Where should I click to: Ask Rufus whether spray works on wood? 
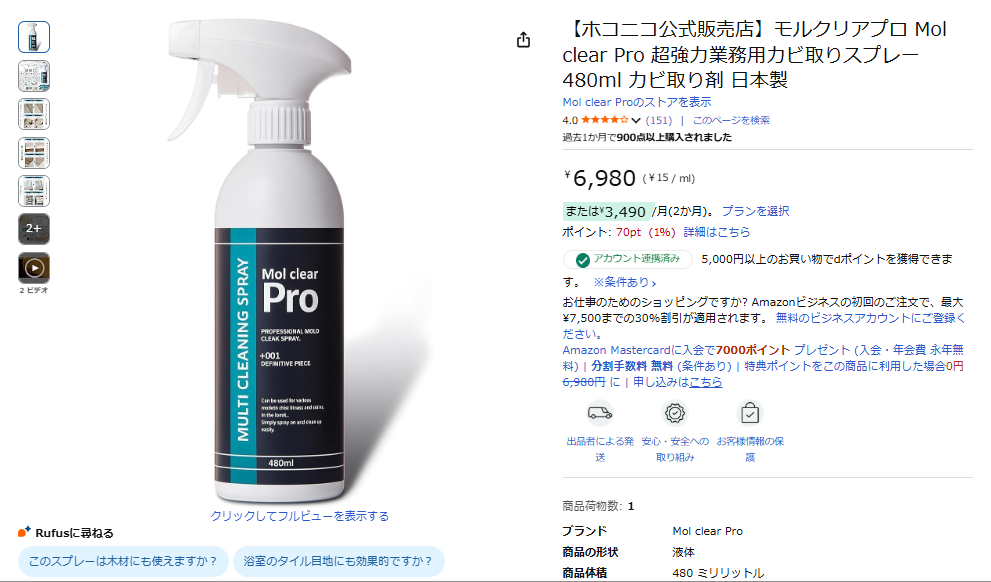pyautogui.click(x=123, y=561)
